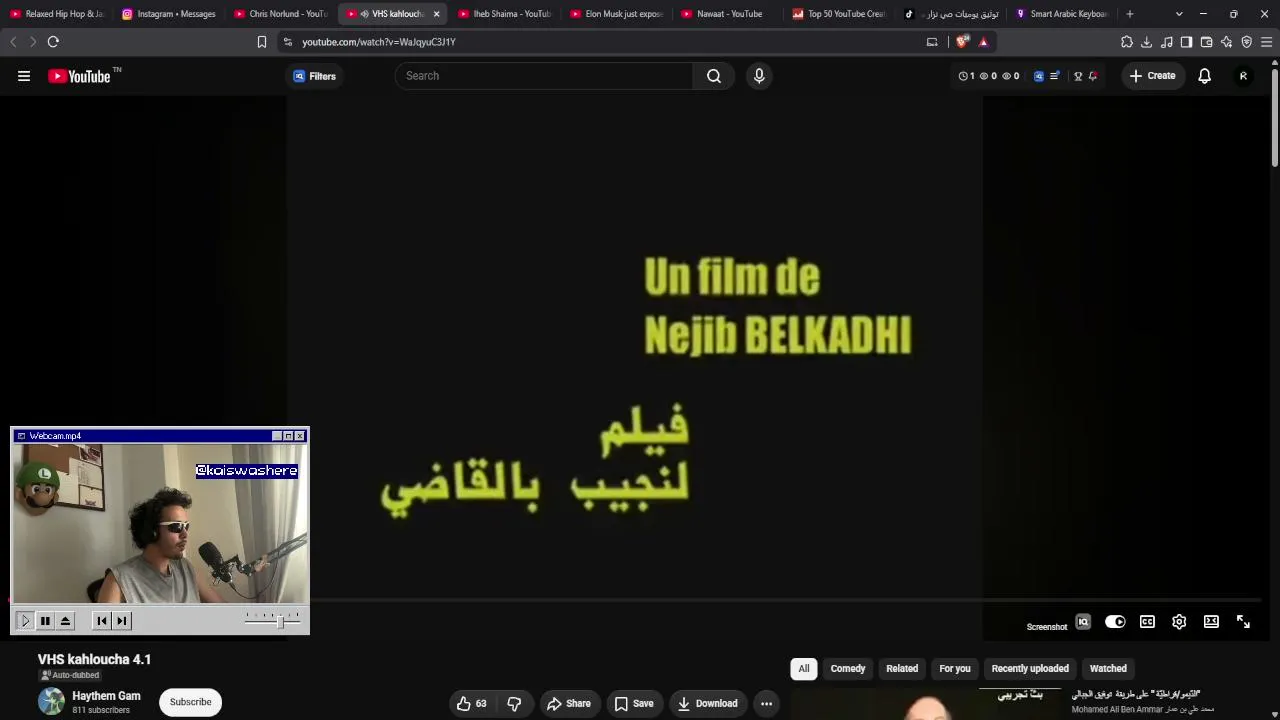Open YouTube notifications bell
This screenshot has height=720, width=1280.
click(x=1205, y=76)
